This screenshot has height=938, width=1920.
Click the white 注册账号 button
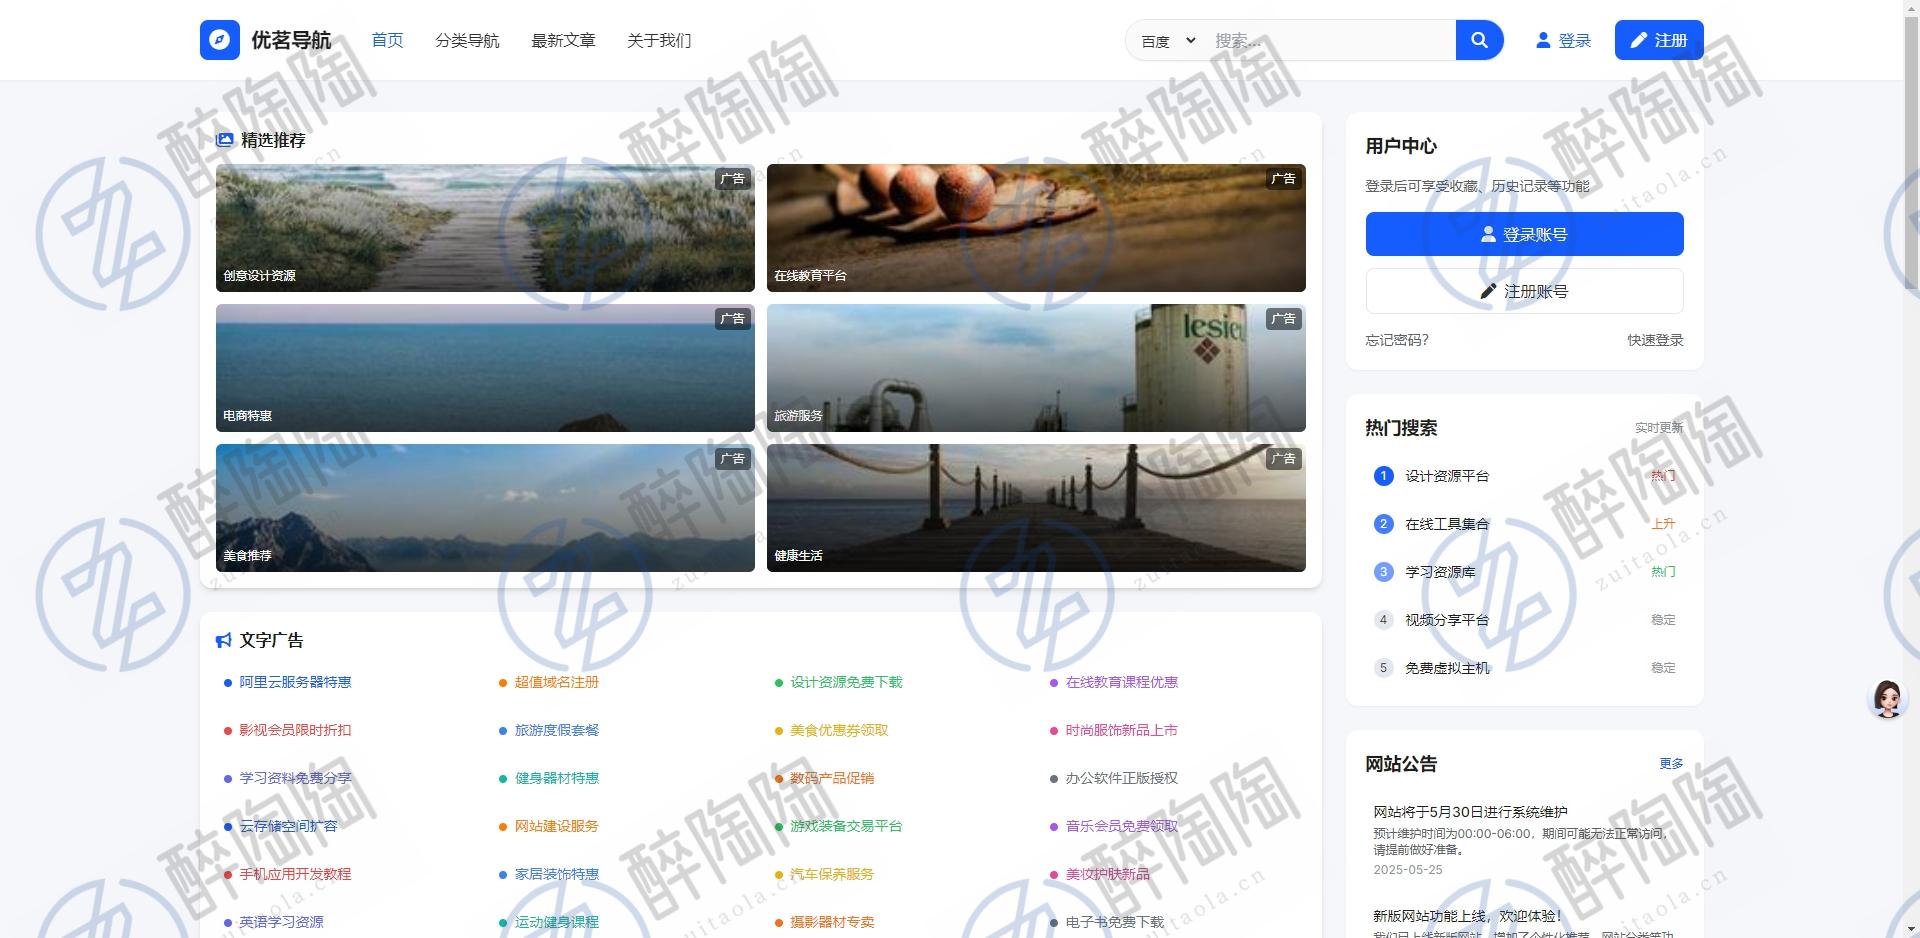point(1524,291)
